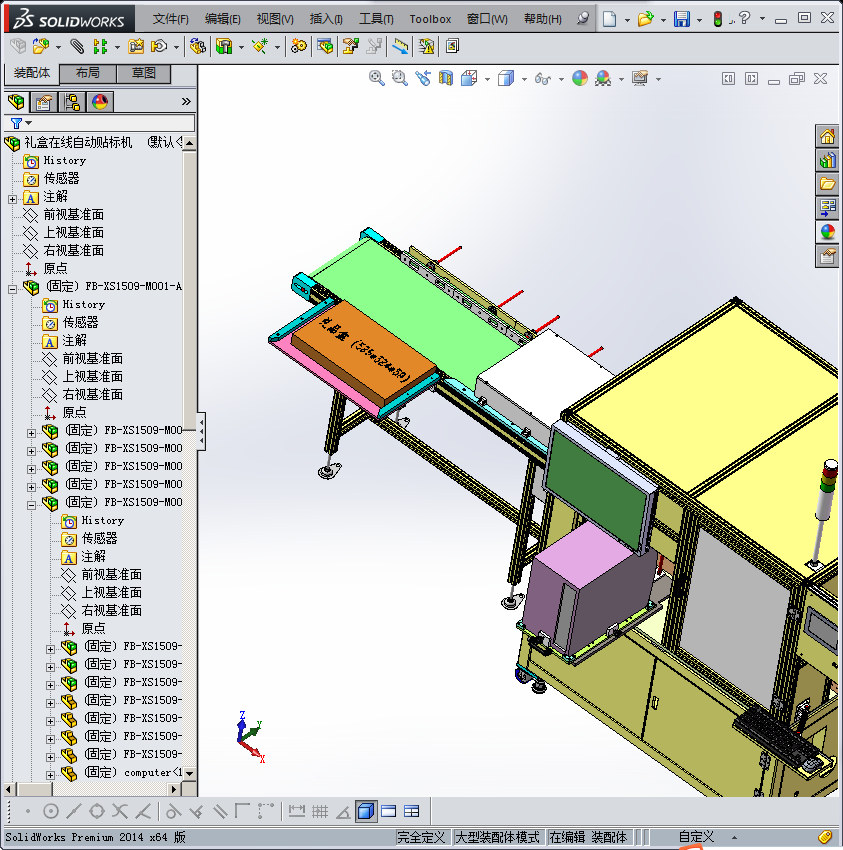The image size is (843, 850).
Task: Click the 完全定义 status bar entry
Action: (422, 837)
